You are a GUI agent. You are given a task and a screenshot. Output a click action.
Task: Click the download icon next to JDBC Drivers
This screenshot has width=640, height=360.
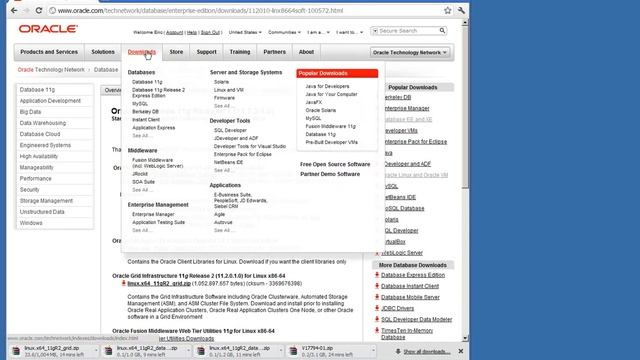pos(377,308)
